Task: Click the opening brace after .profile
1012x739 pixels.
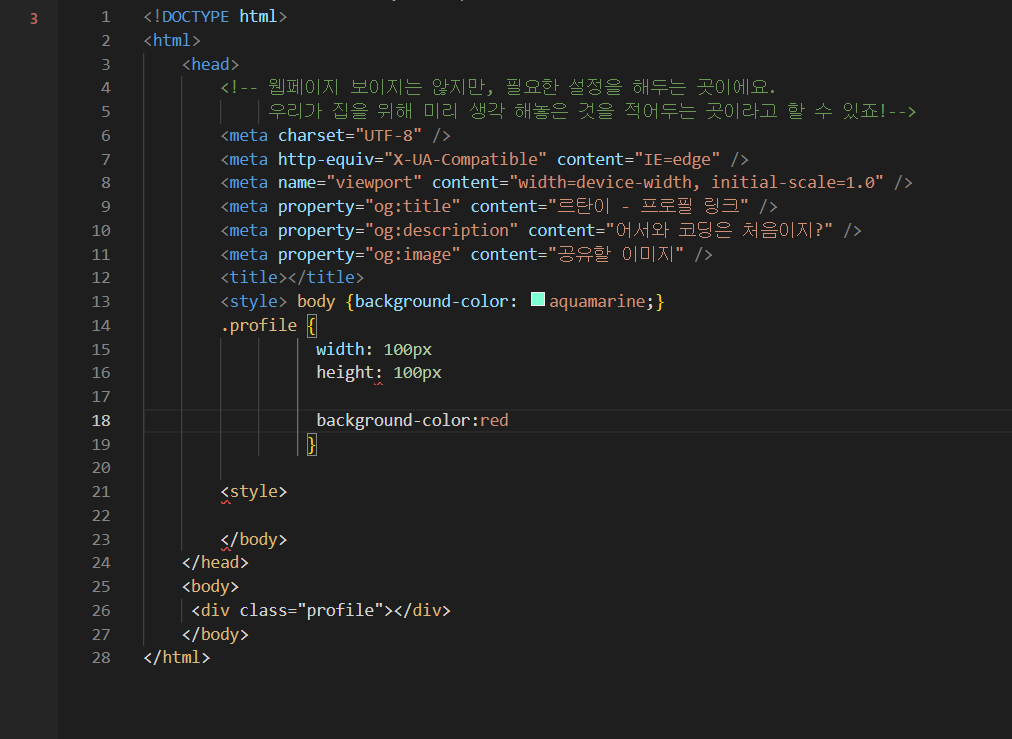Action: click(x=312, y=325)
